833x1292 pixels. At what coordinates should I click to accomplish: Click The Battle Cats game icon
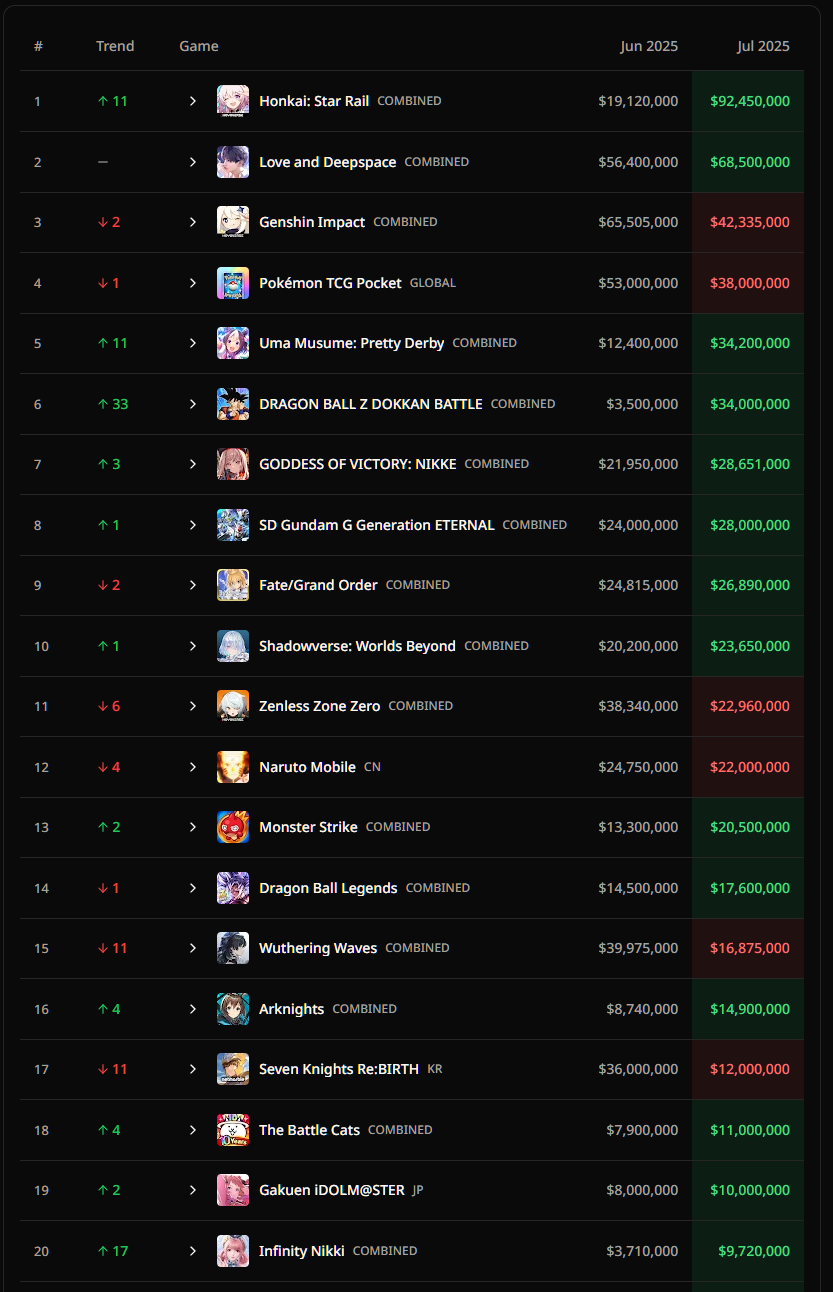coord(233,1130)
